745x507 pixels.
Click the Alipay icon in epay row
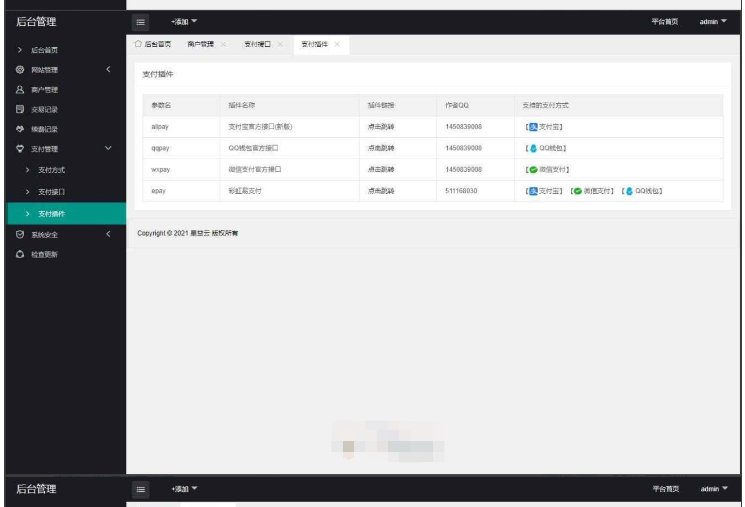(533, 191)
